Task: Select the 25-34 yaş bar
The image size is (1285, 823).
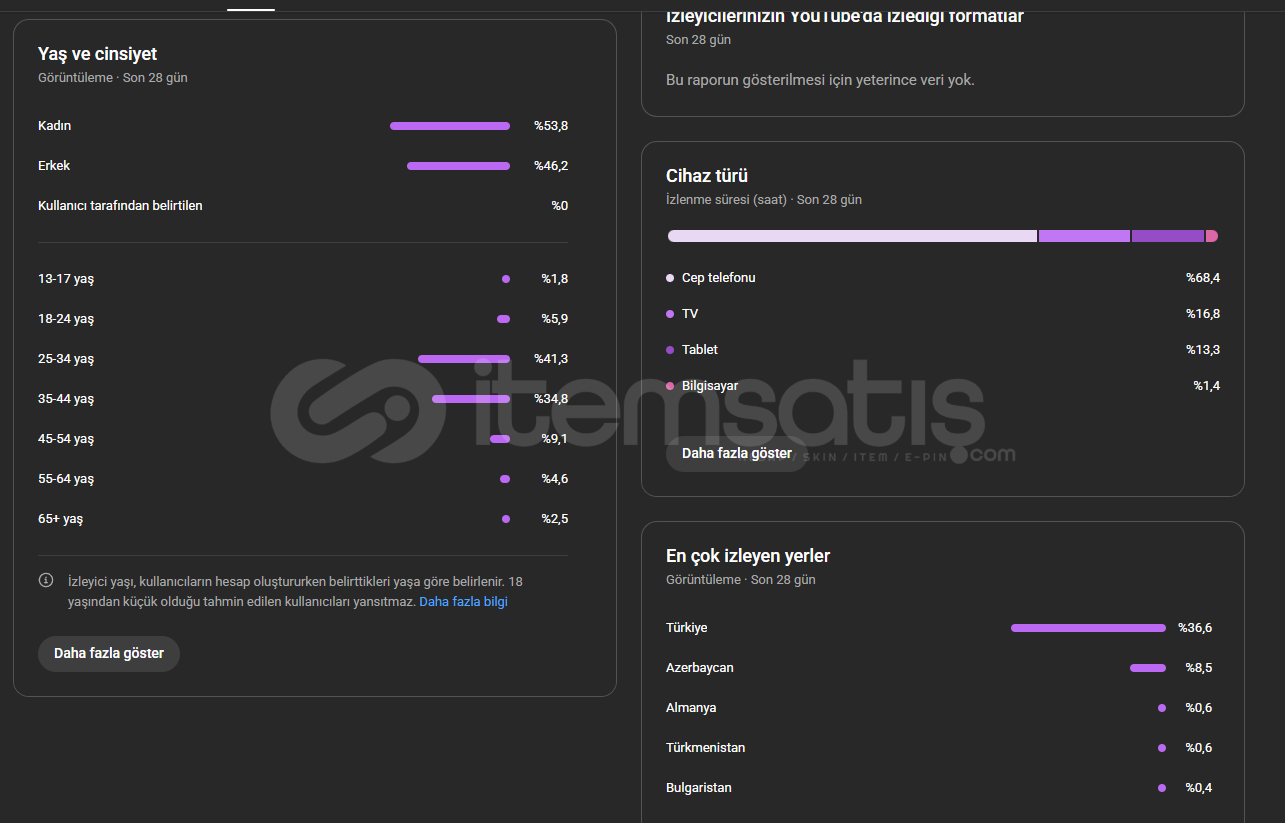Action: [463, 359]
